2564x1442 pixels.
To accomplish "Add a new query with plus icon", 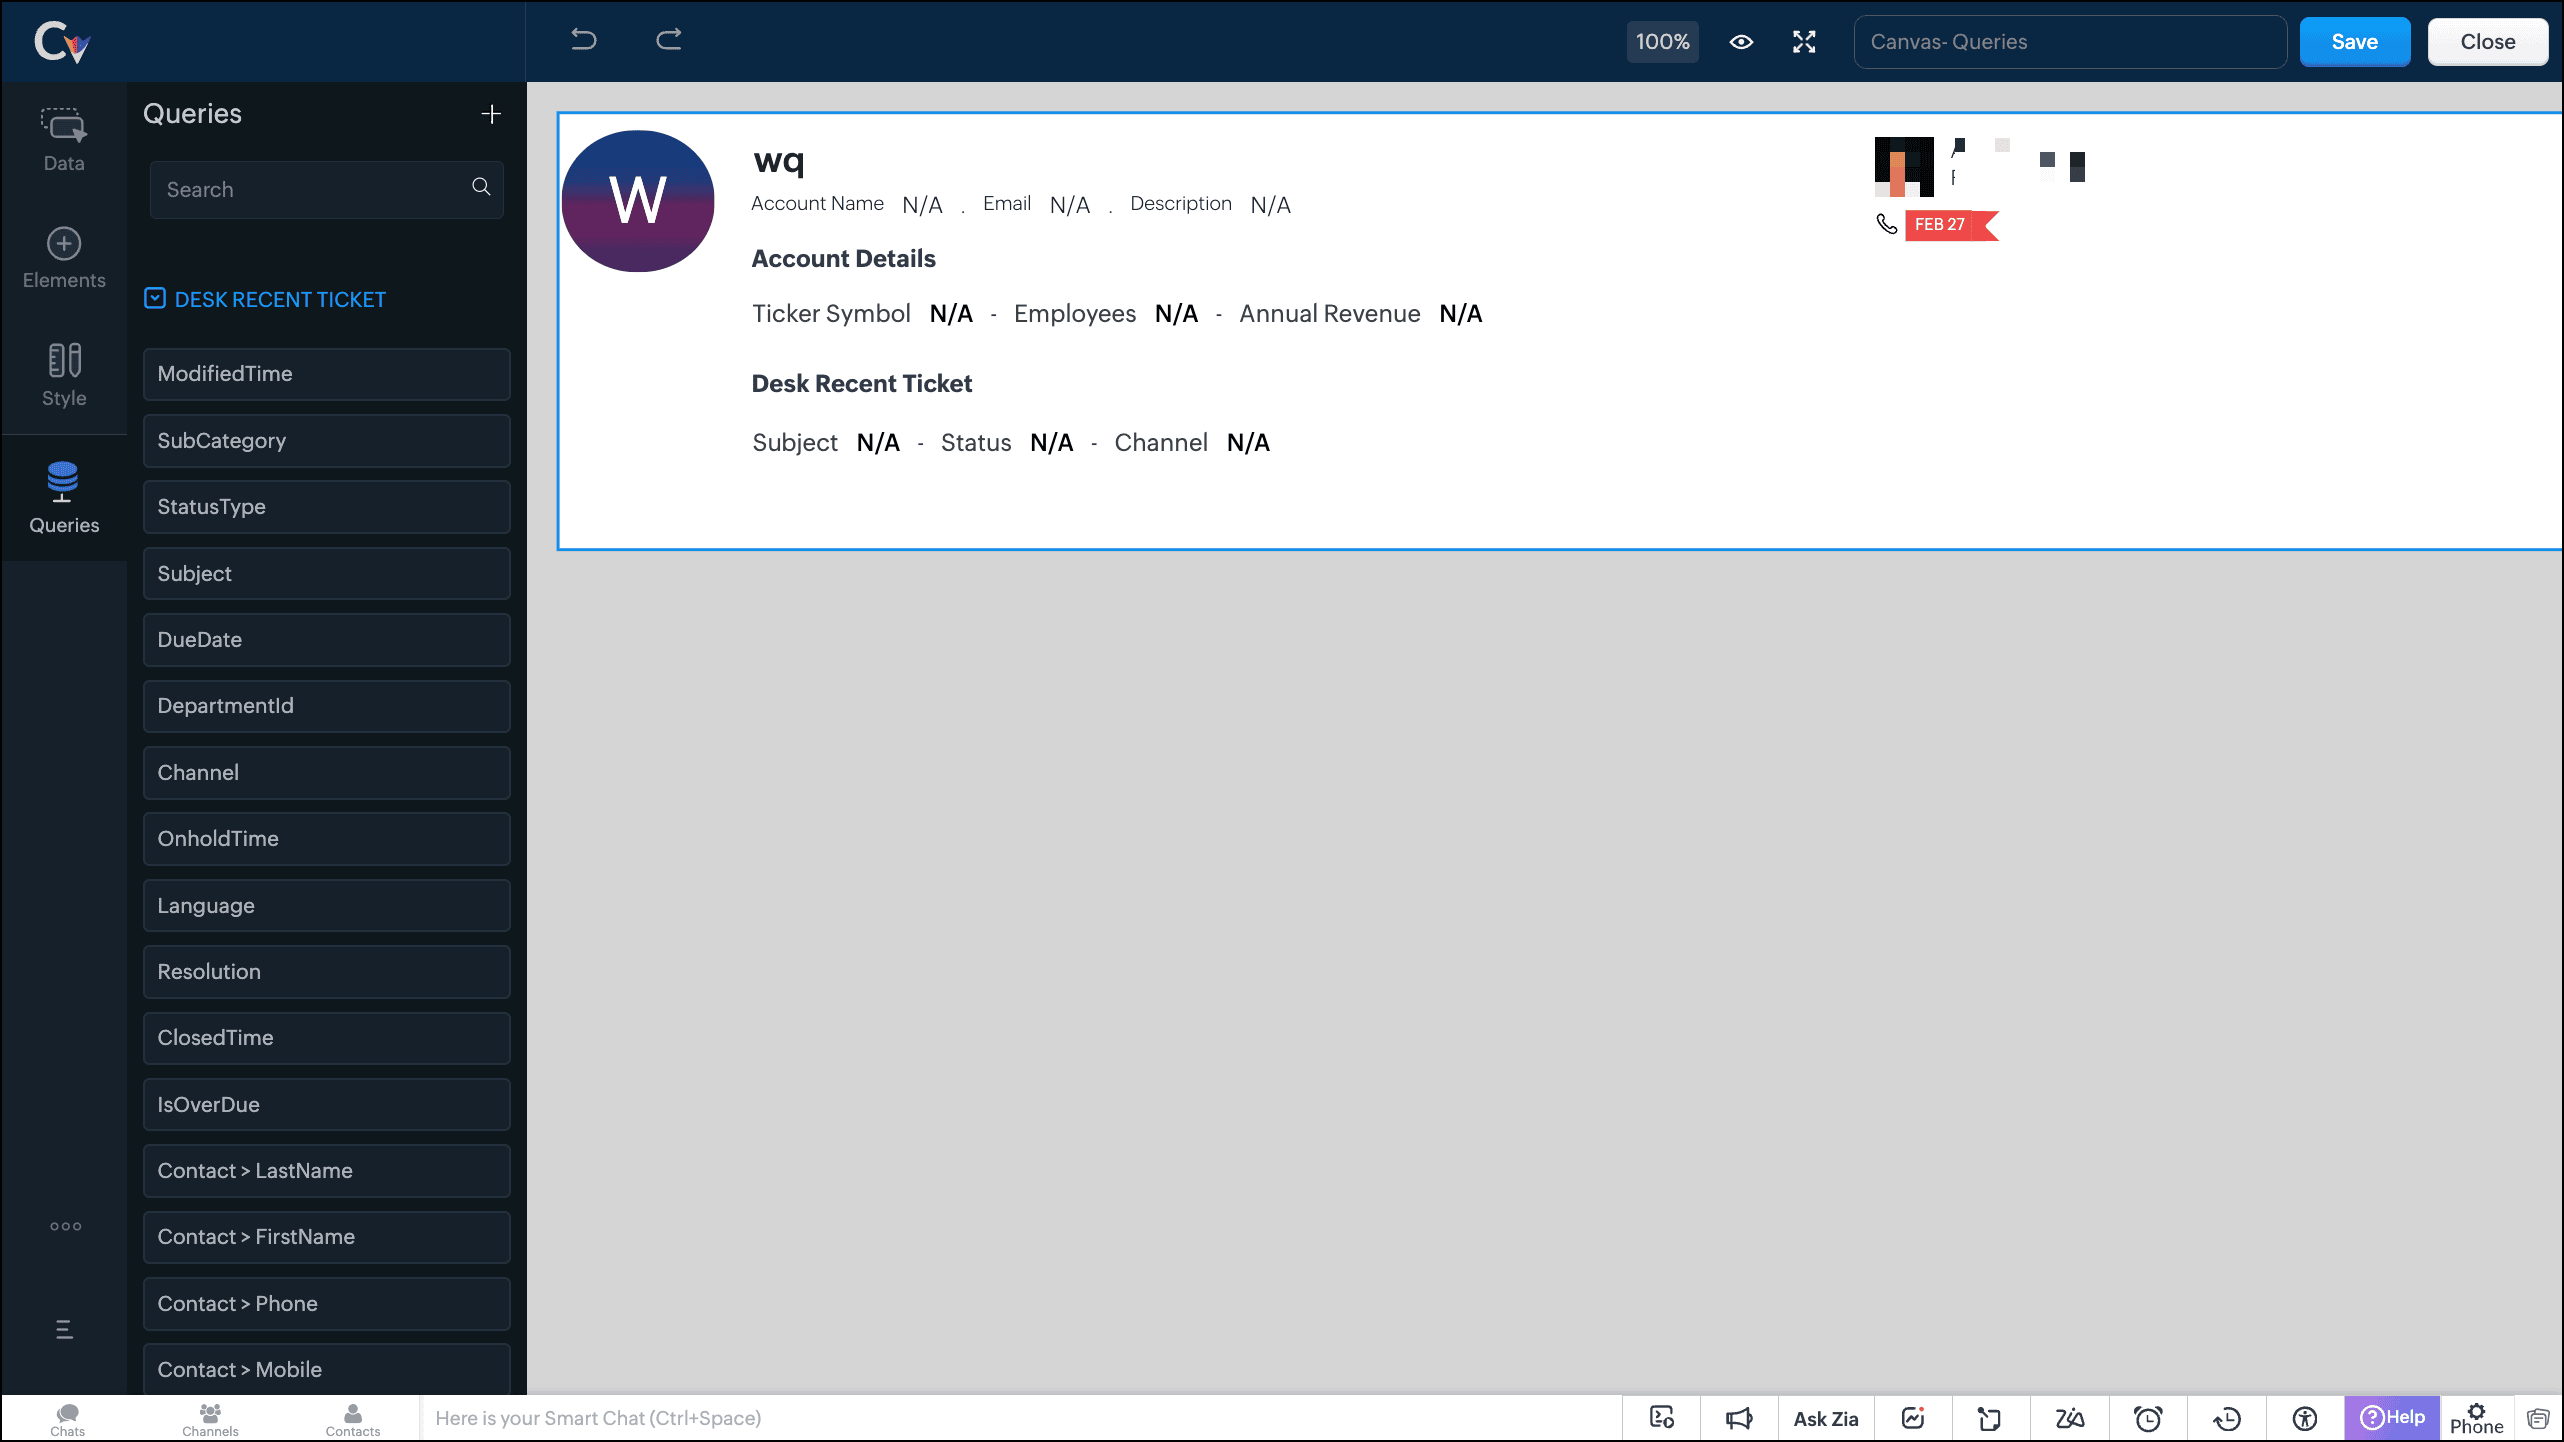I will point(491,114).
